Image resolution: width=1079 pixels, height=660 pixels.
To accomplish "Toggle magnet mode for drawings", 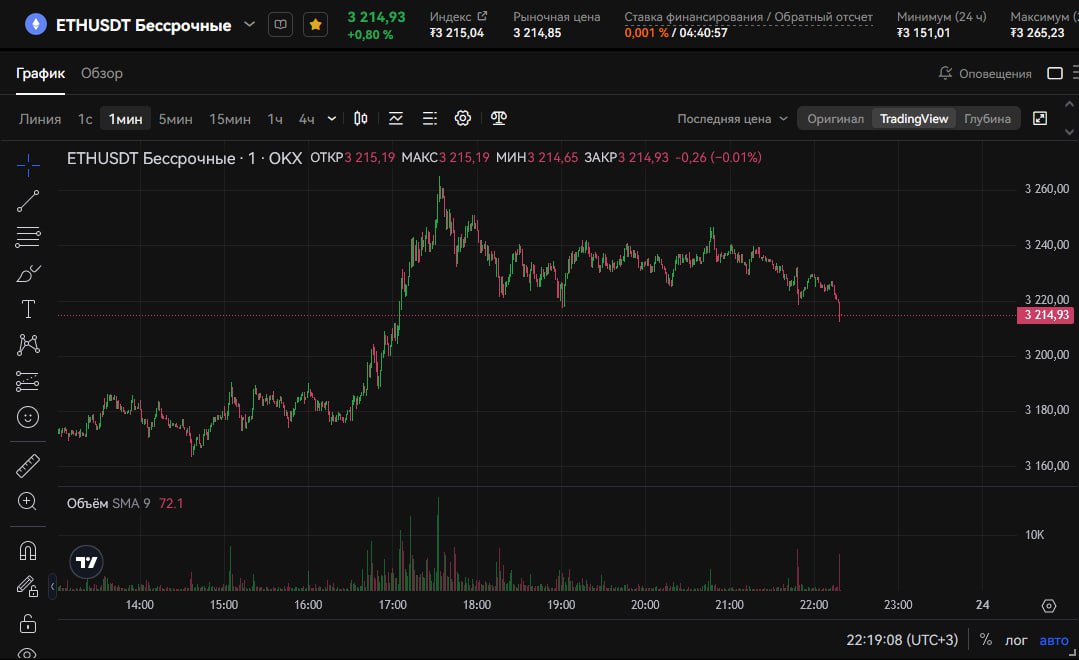I will [28, 551].
